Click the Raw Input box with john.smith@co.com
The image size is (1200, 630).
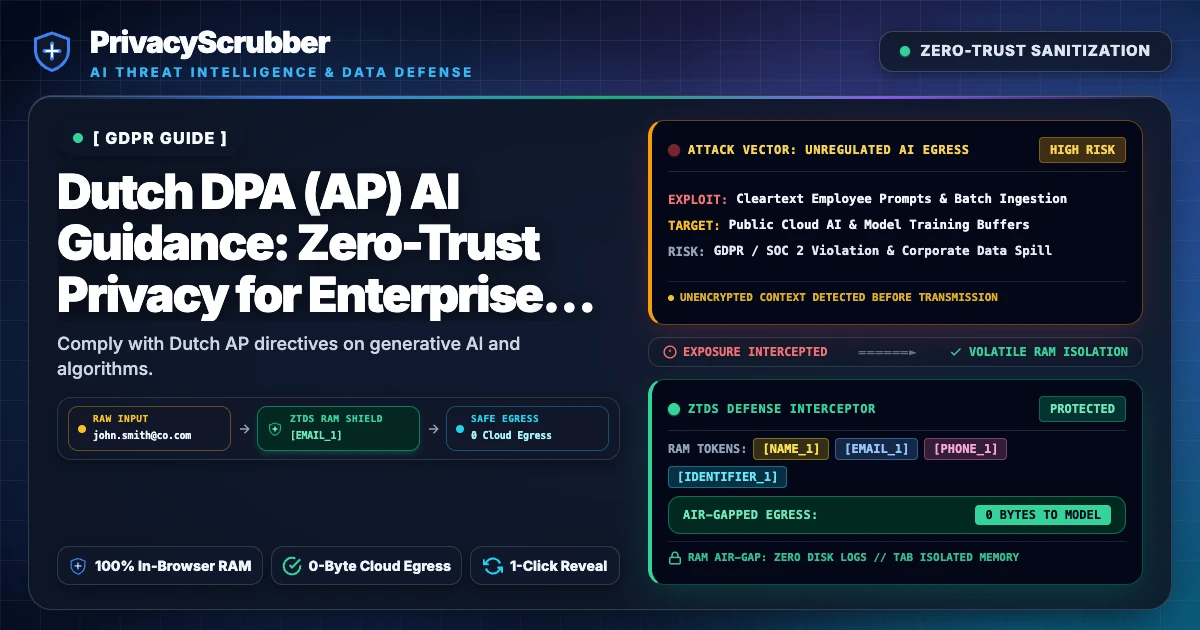(149, 428)
